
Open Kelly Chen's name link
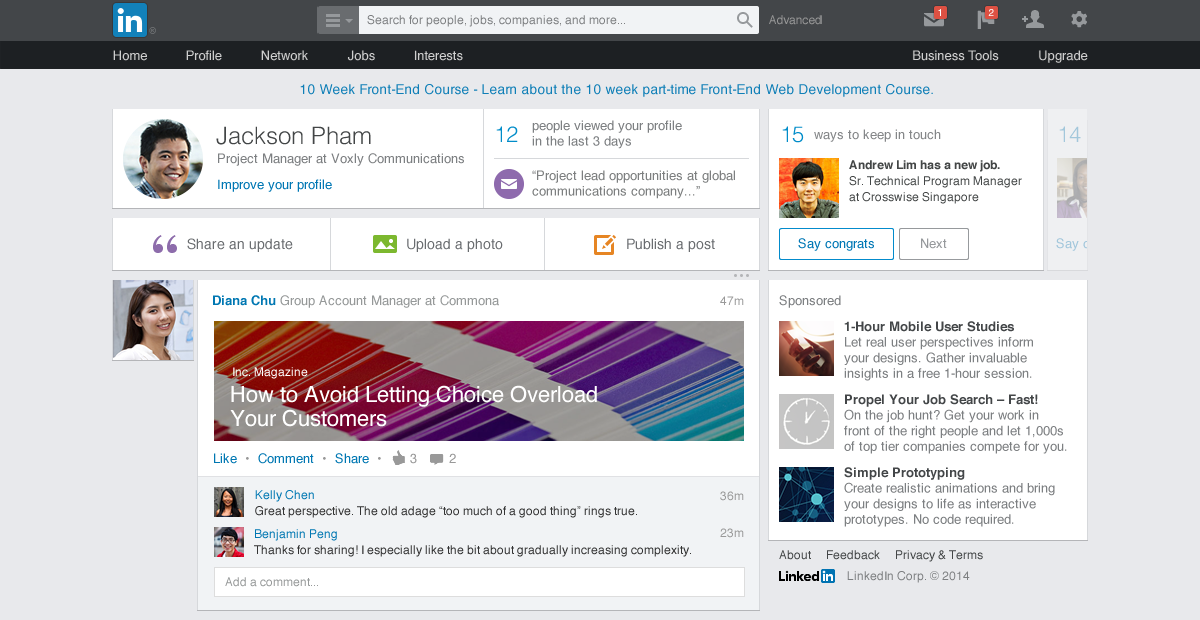pos(285,495)
